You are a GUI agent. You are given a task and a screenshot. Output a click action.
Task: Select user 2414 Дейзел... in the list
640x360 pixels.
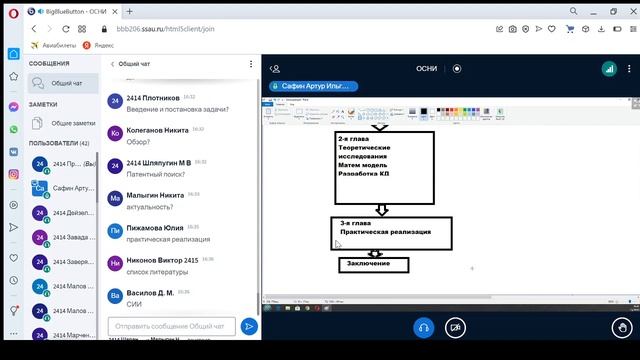click(63, 213)
